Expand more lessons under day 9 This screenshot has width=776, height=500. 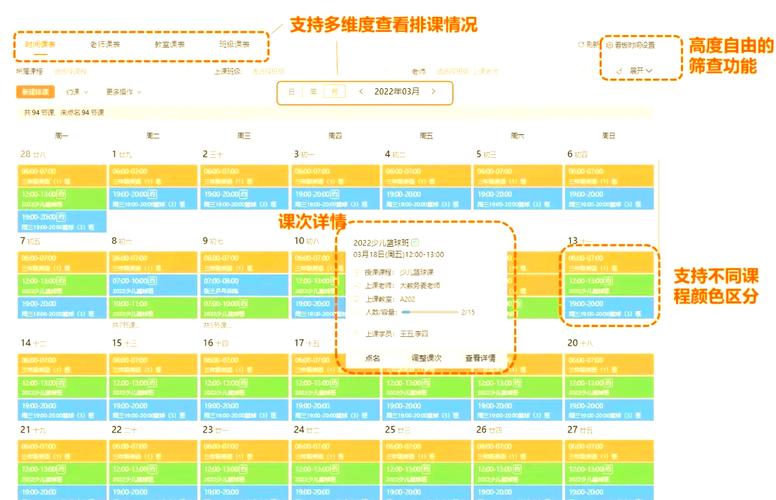click(x=216, y=325)
